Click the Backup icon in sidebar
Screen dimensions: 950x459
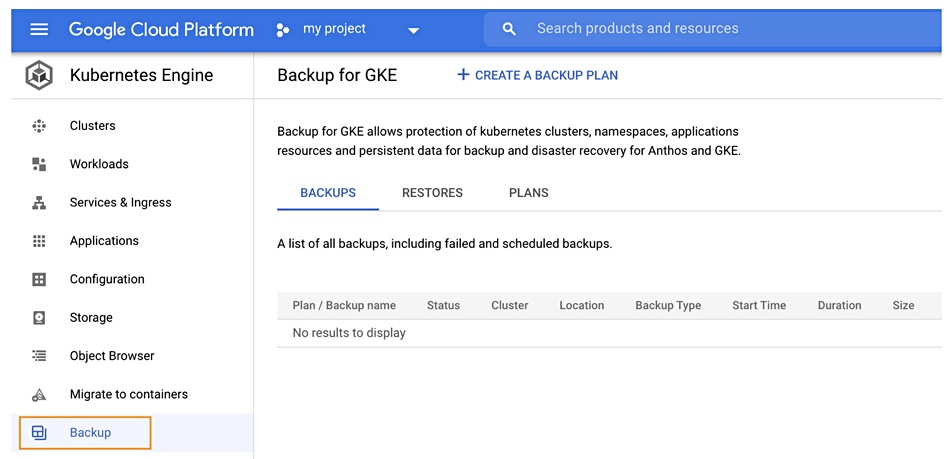[x=39, y=433]
